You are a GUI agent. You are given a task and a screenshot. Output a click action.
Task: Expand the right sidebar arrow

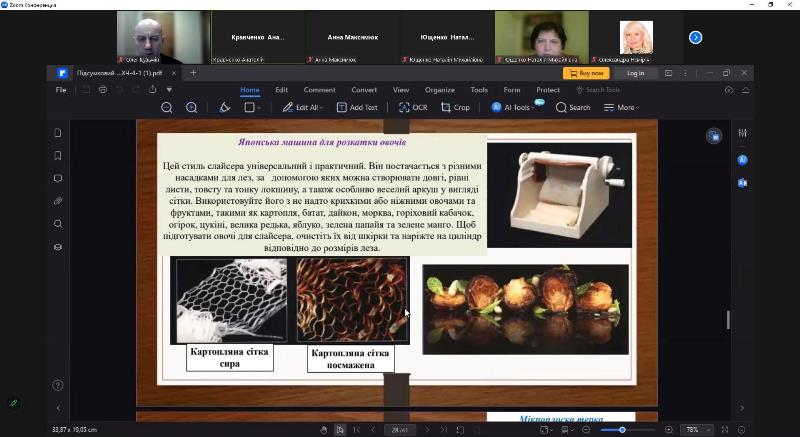point(742,408)
